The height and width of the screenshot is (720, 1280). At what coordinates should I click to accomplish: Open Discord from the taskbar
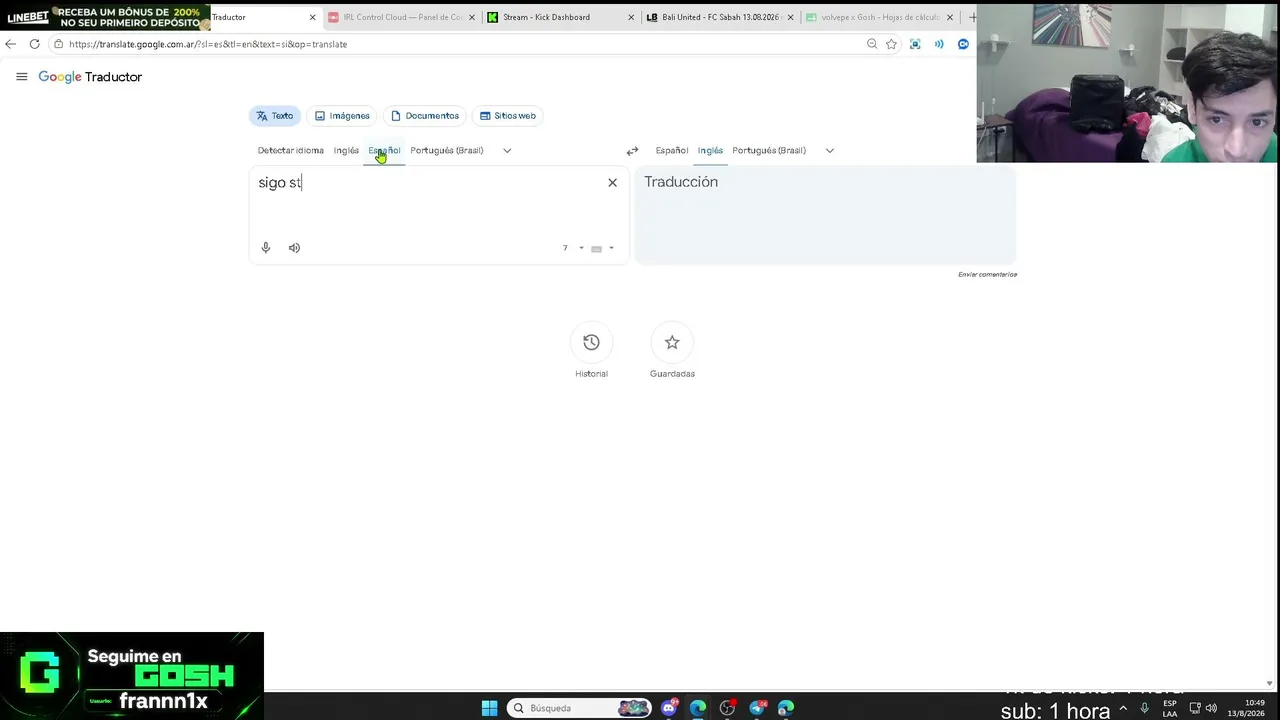pyautogui.click(x=669, y=708)
